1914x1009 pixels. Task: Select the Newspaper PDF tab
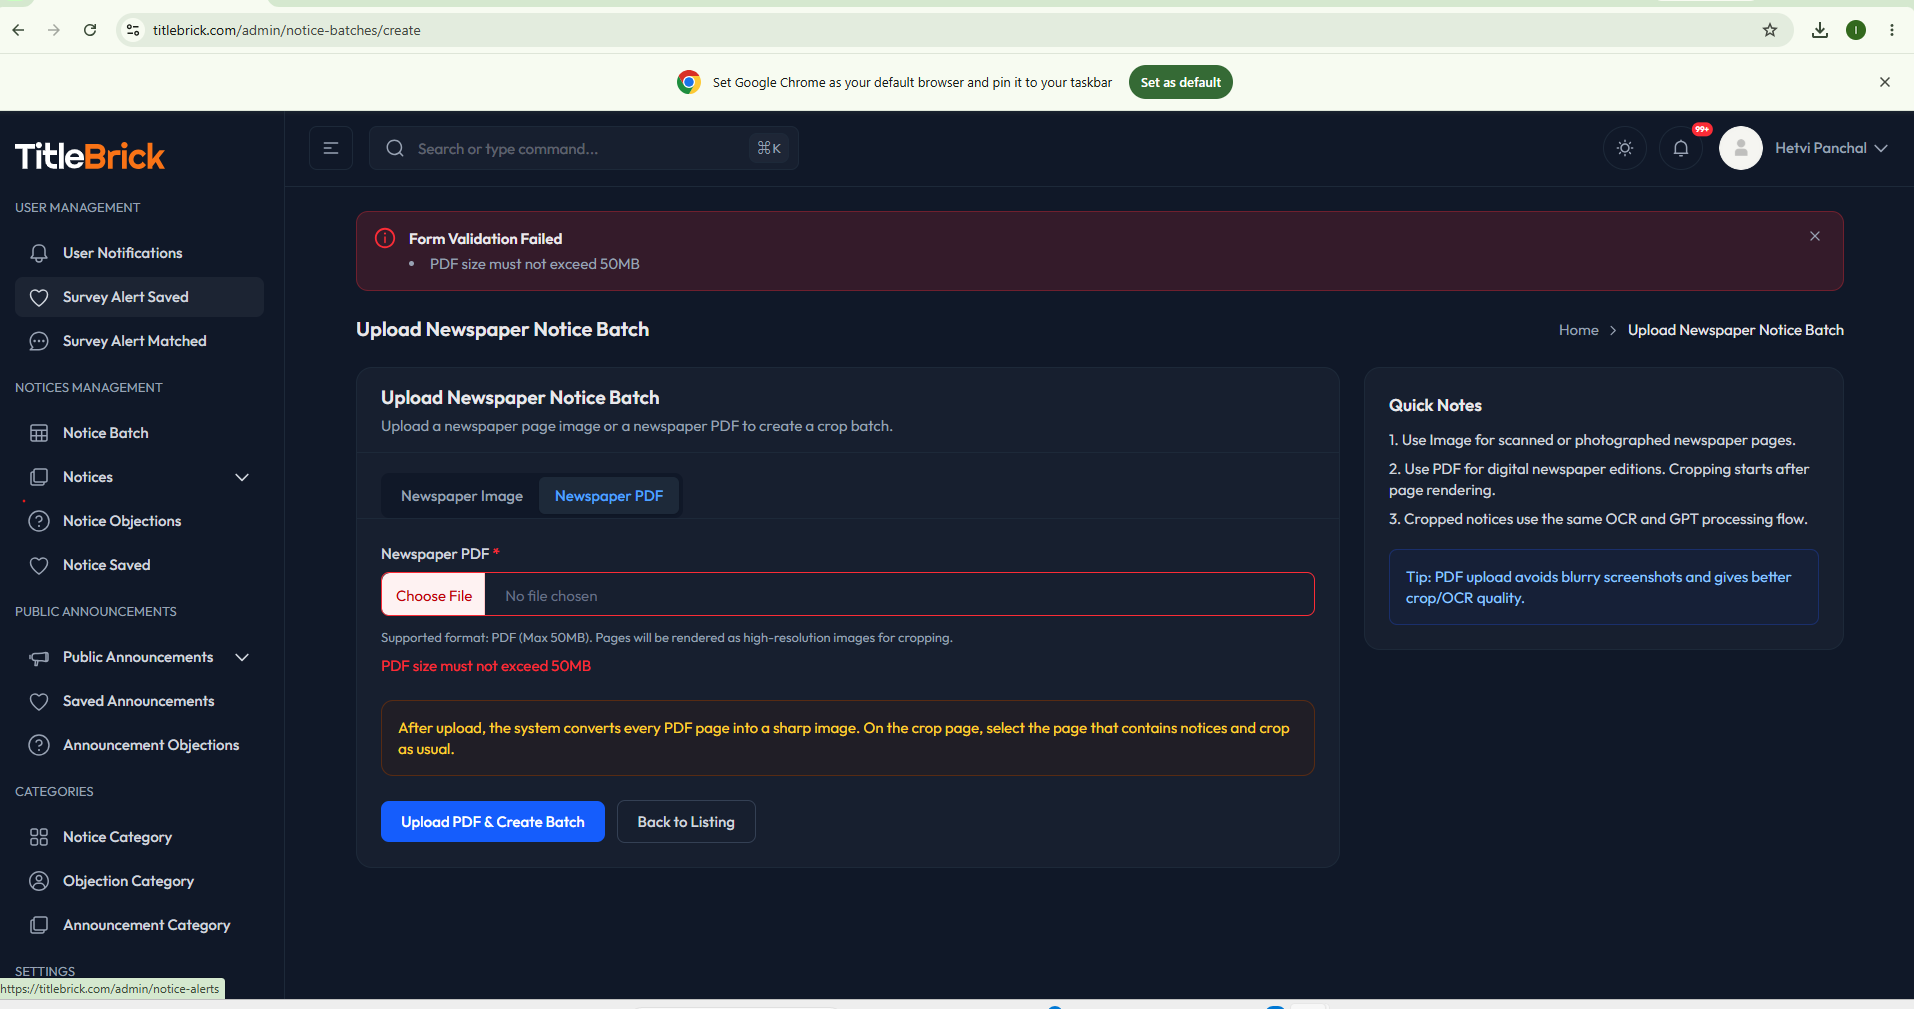pyautogui.click(x=609, y=496)
